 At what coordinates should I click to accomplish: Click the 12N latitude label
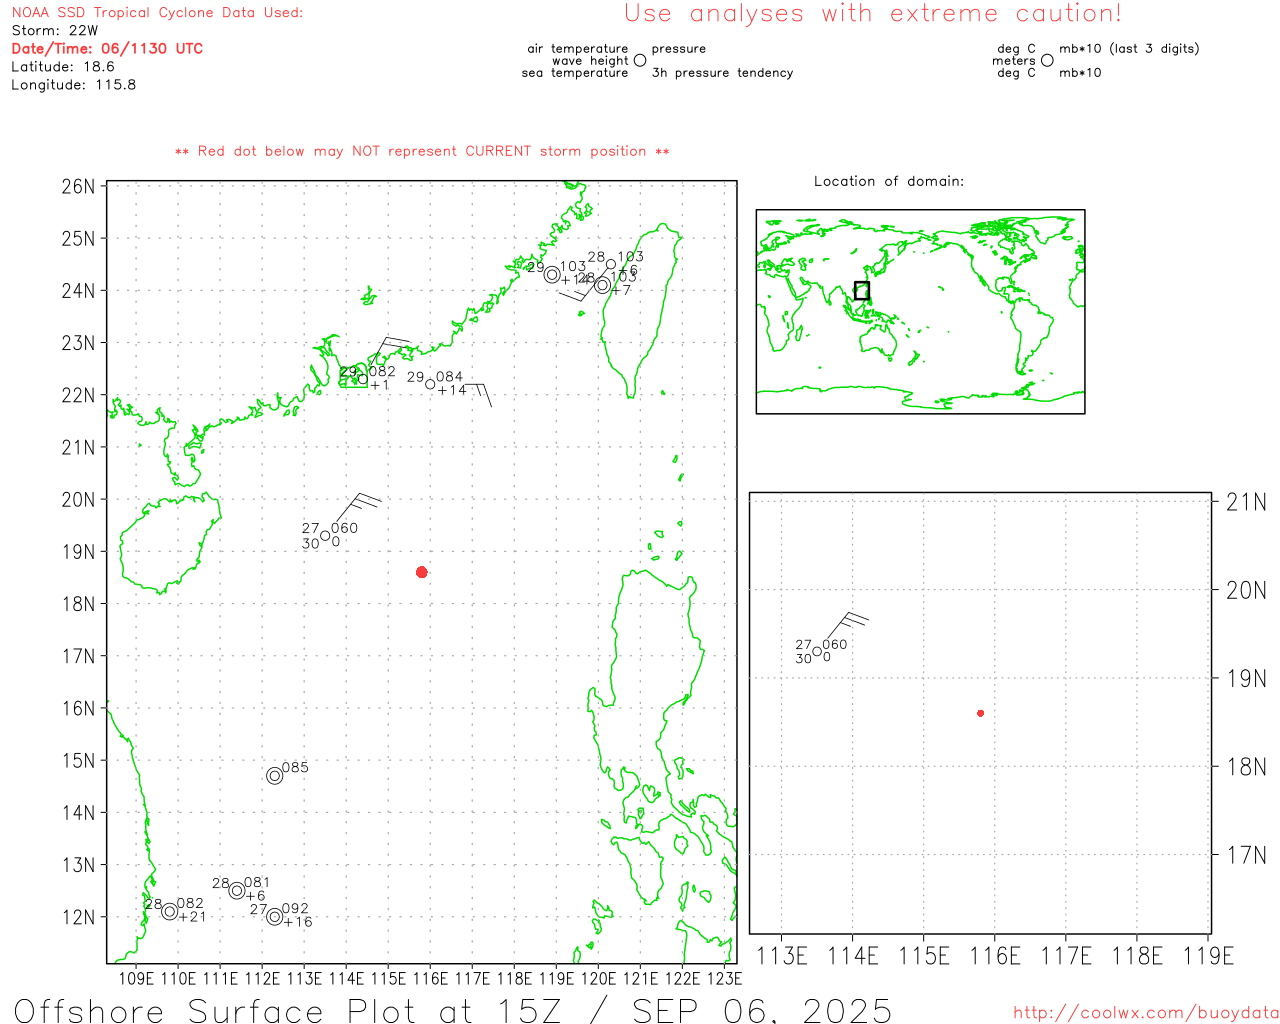coord(78,917)
